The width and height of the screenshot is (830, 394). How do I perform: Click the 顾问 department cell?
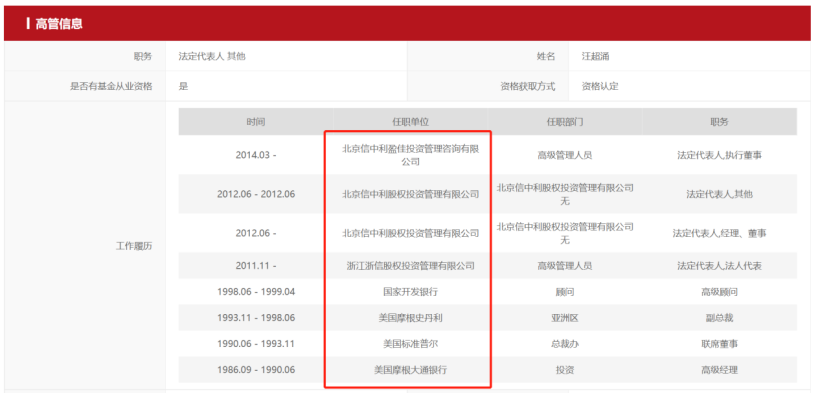[565, 292]
